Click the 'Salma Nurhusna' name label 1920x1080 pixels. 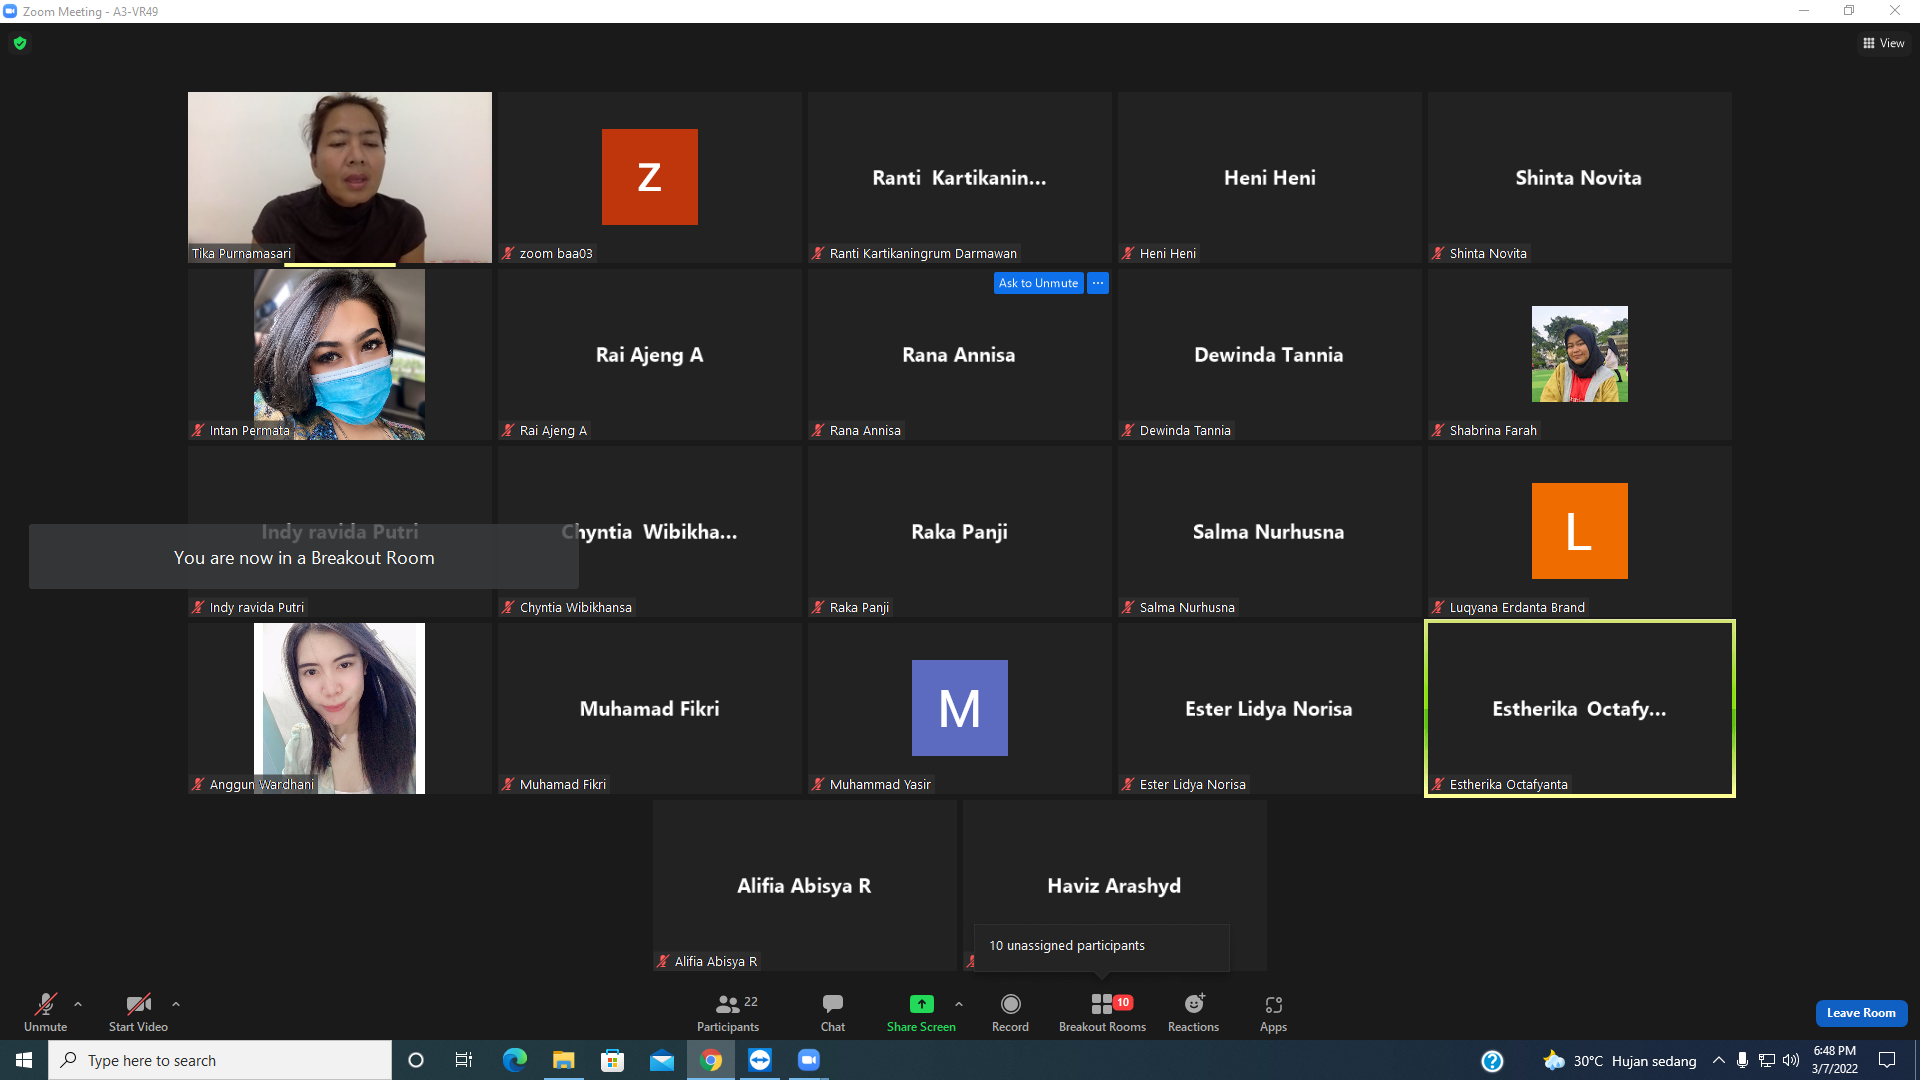[1187, 607]
